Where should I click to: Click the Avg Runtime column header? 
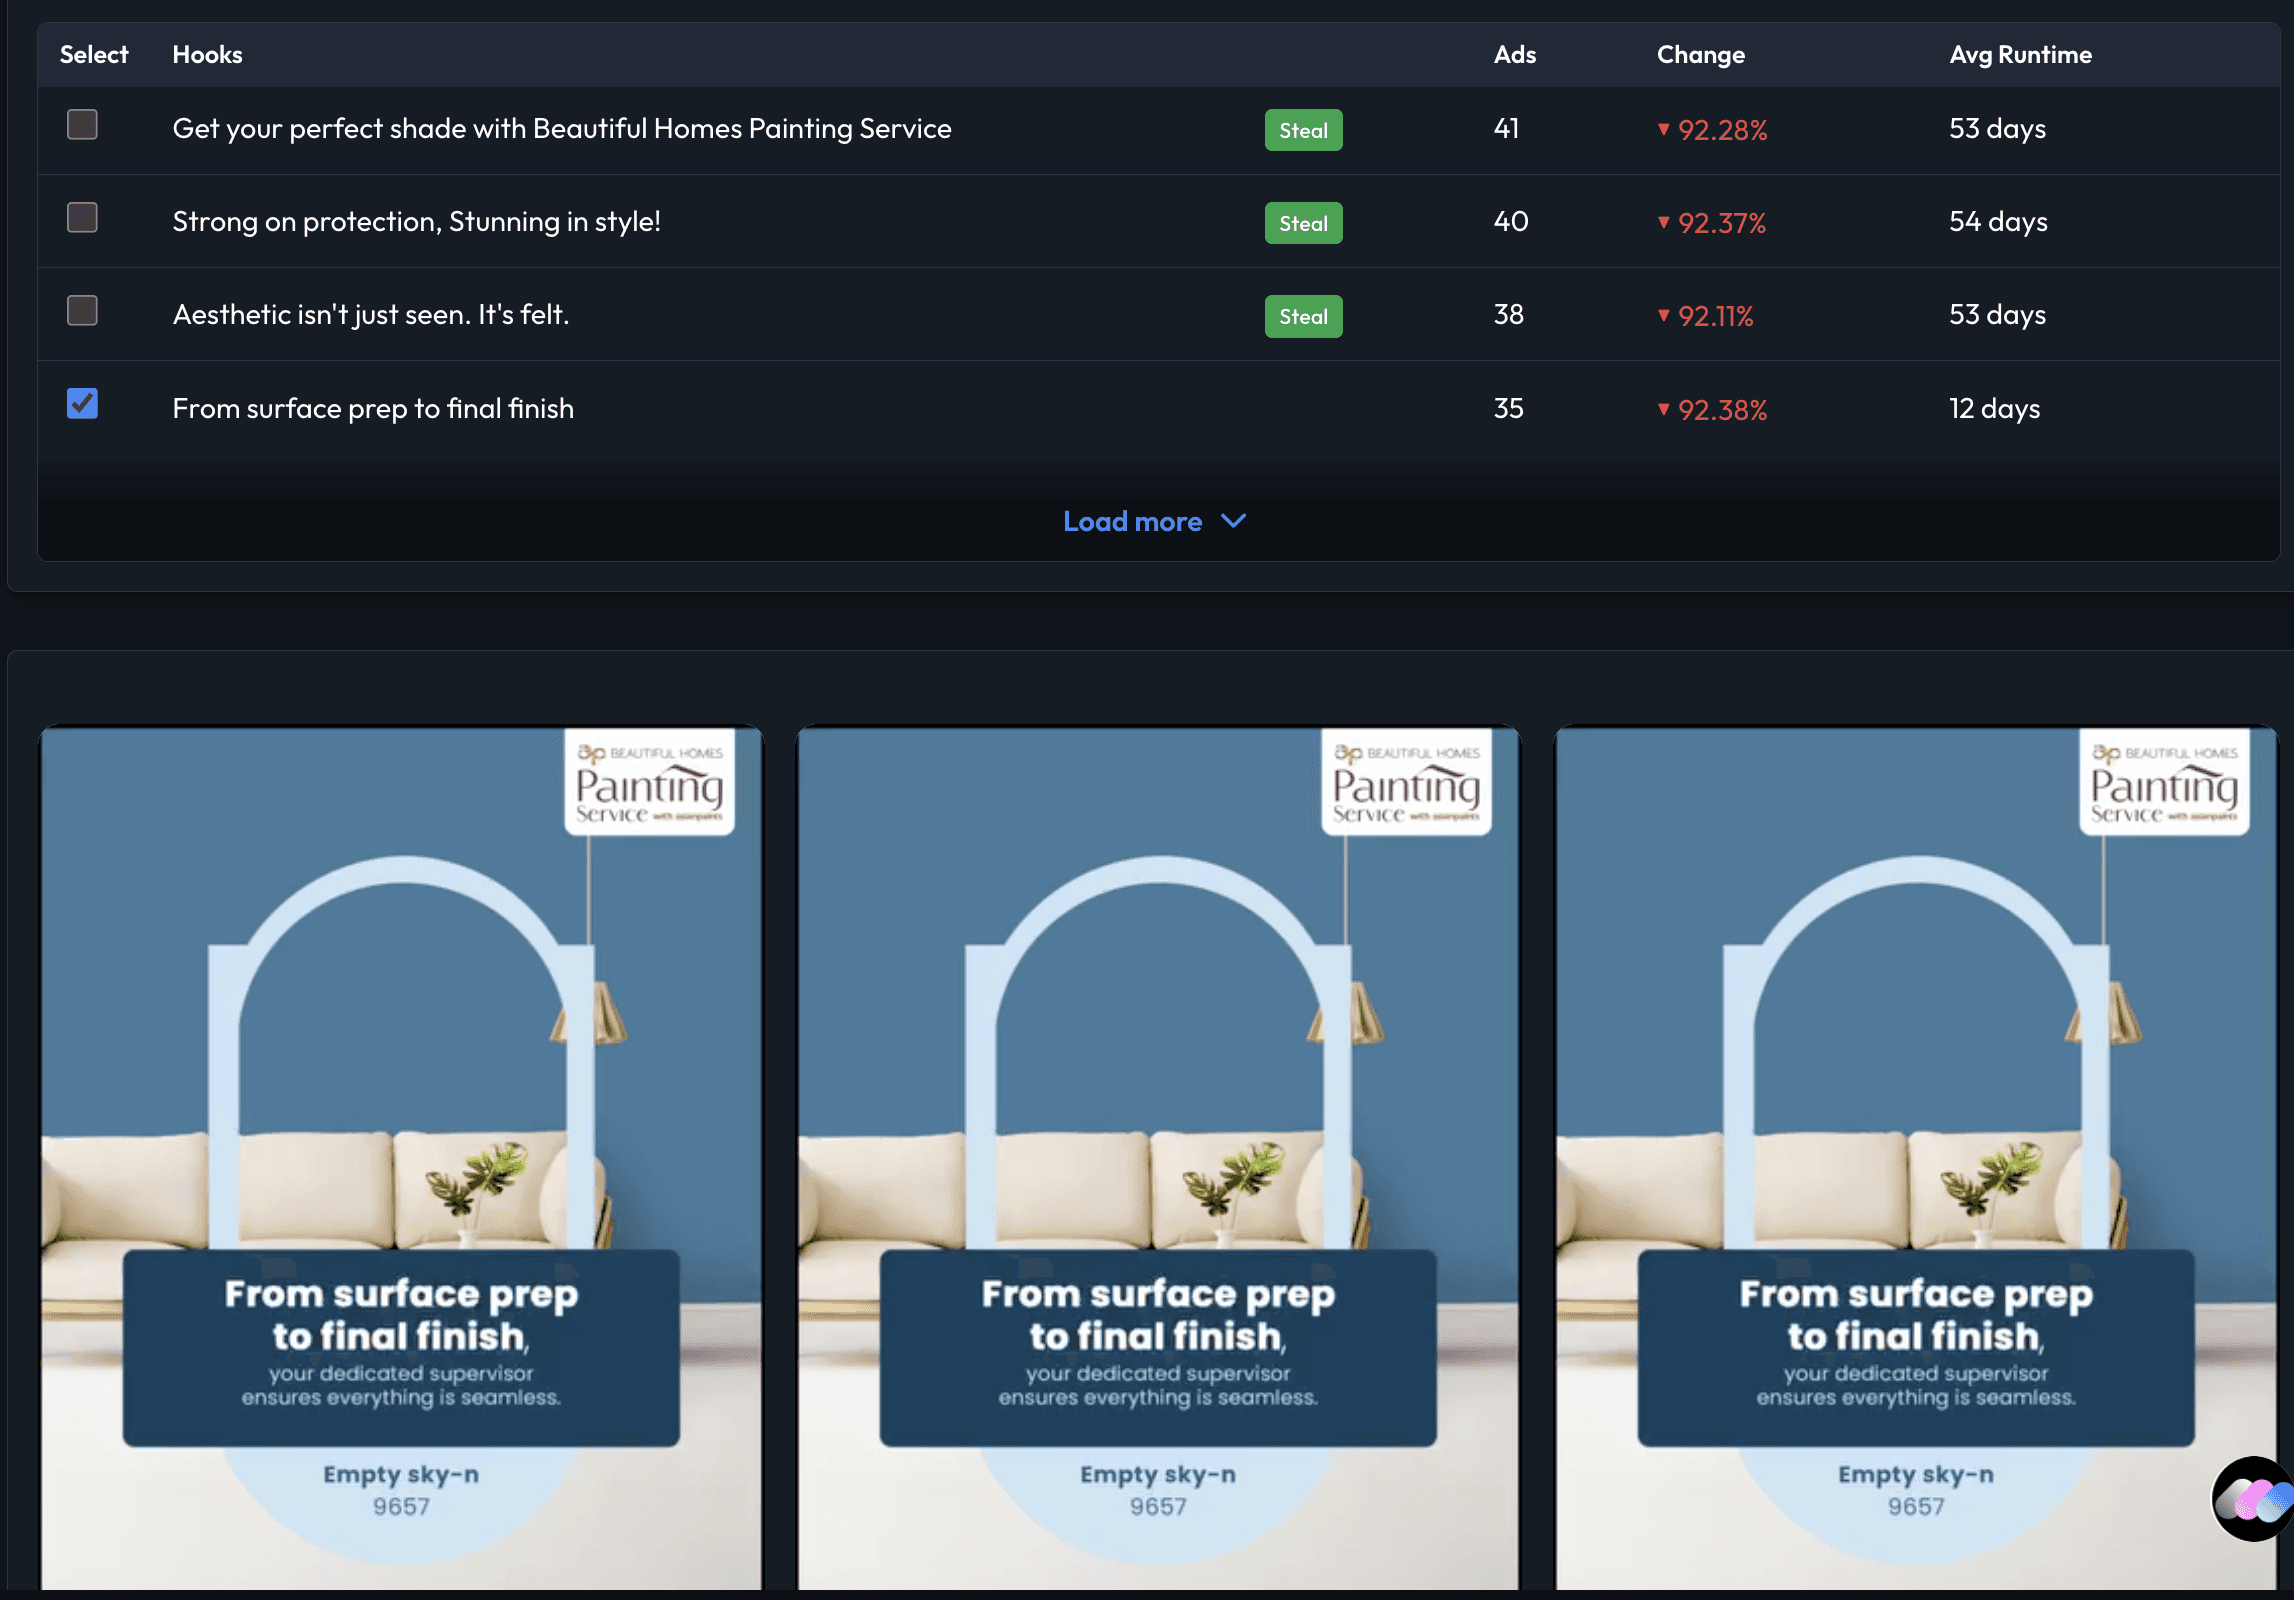(x=2020, y=55)
